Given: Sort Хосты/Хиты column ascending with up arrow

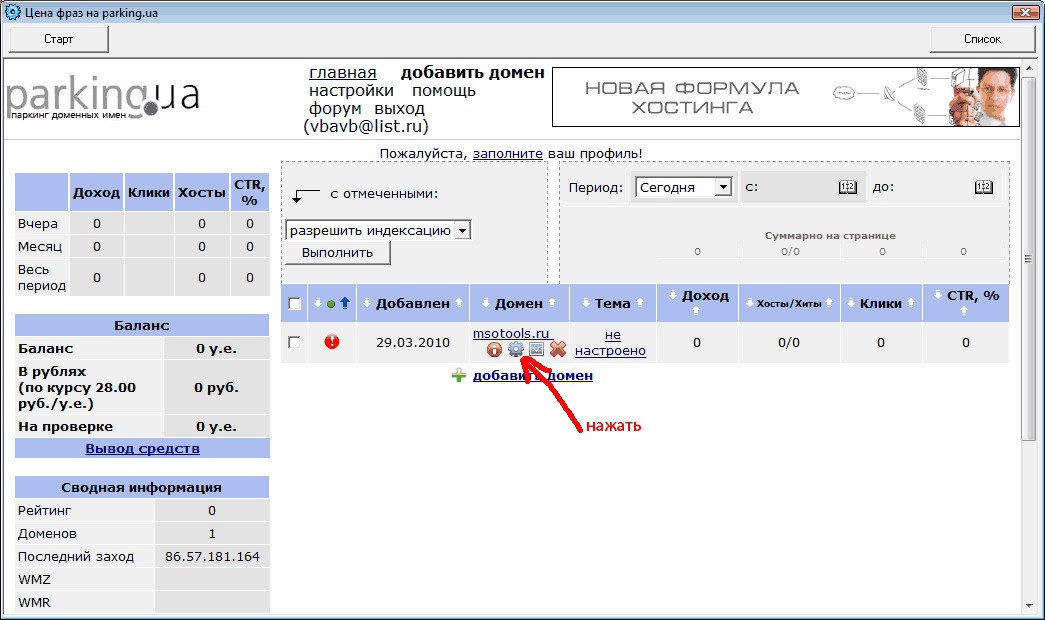Looking at the screenshot, I should point(829,303).
